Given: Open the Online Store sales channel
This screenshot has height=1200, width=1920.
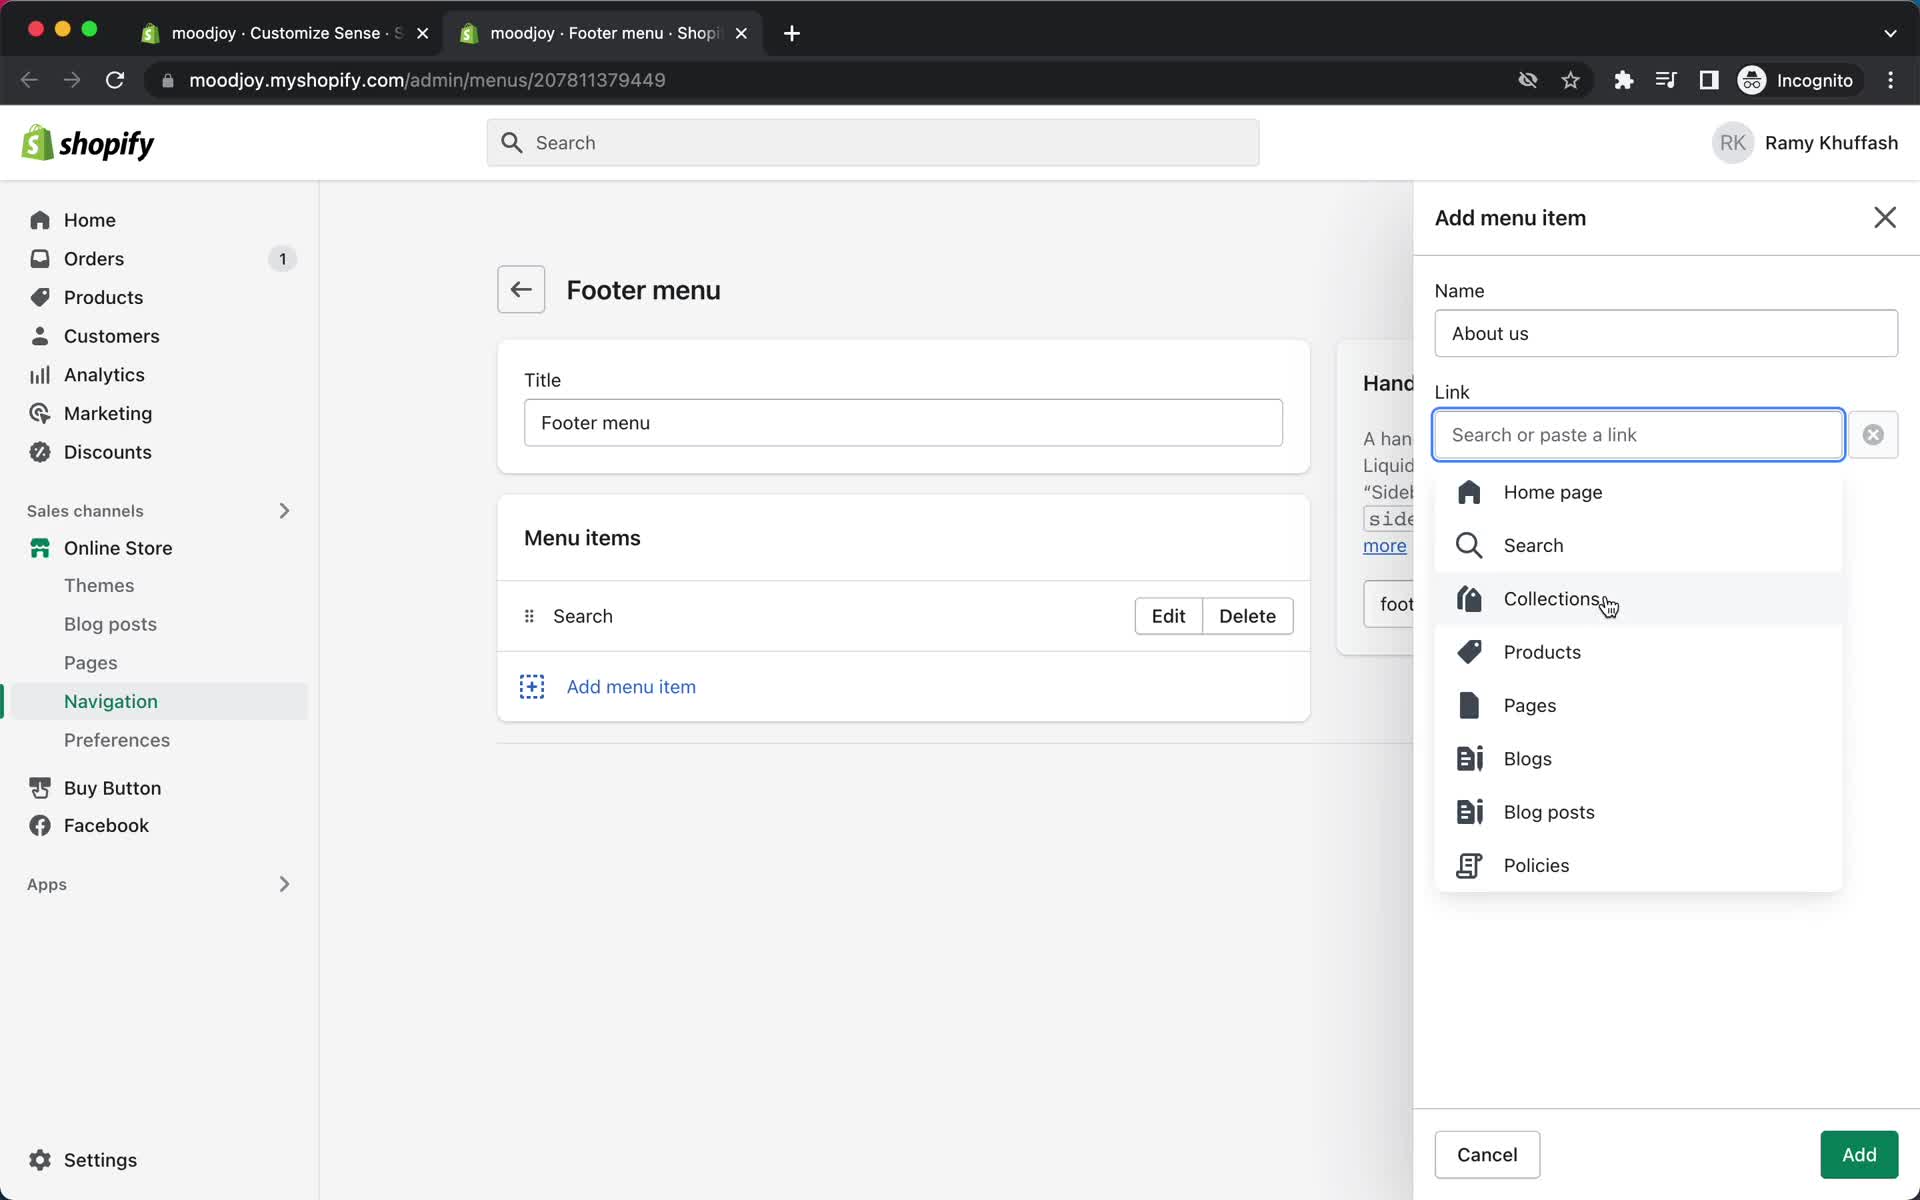Looking at the screenshot, I should (x=117, y=546).
